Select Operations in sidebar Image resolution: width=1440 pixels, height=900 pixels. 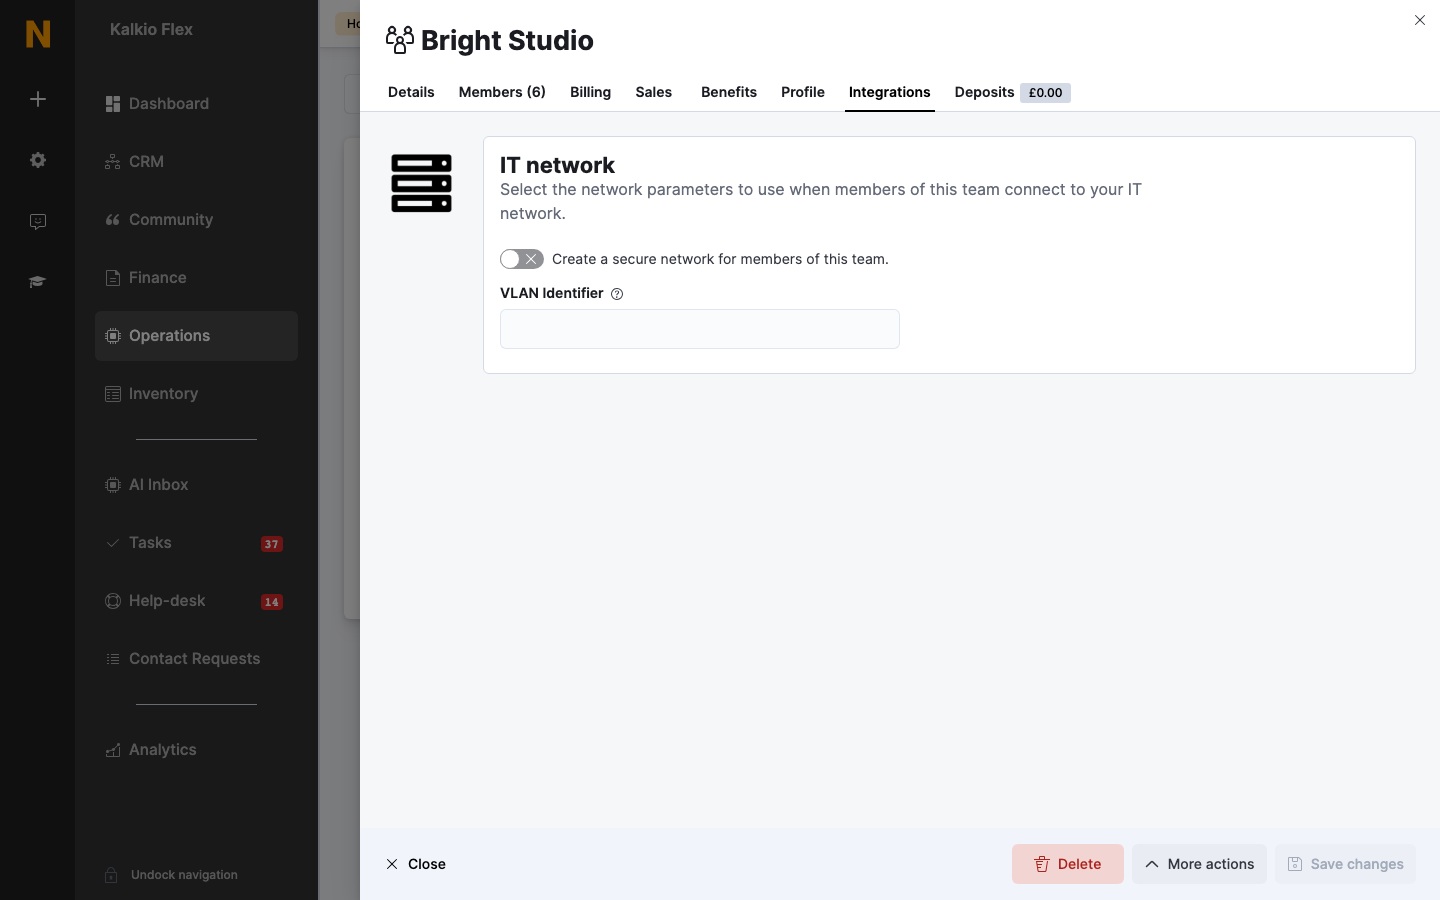(x=196, y=336)
